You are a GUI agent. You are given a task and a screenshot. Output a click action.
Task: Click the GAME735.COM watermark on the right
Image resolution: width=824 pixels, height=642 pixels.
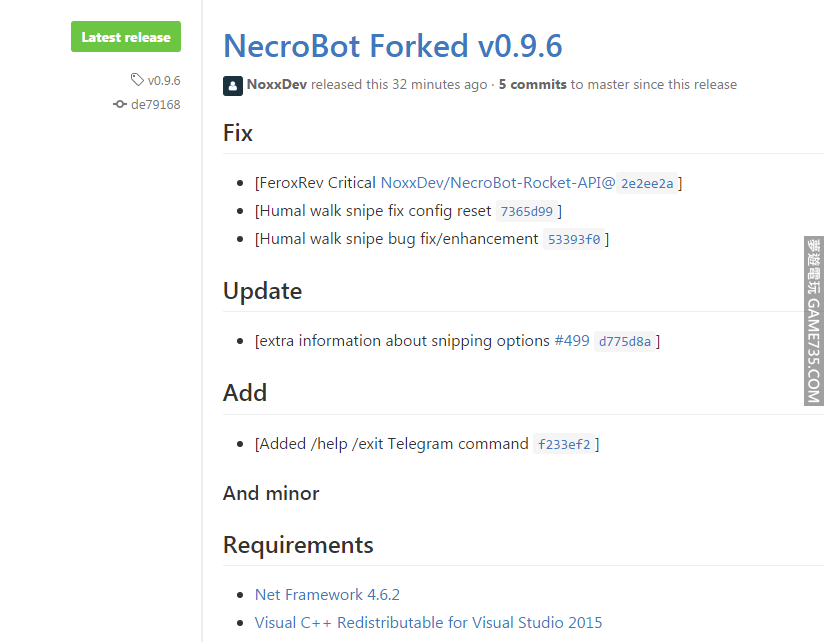click(813, 320)
